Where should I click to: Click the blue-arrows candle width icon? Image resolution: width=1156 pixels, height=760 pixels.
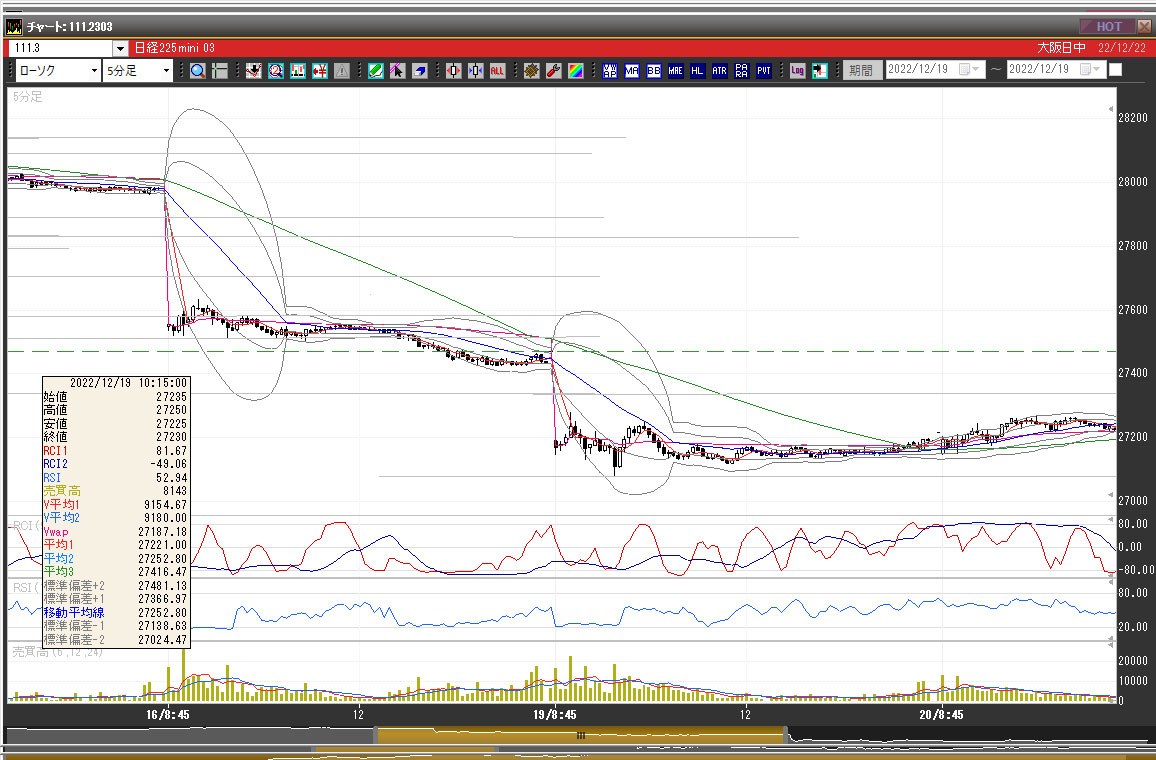pos(476,71)
